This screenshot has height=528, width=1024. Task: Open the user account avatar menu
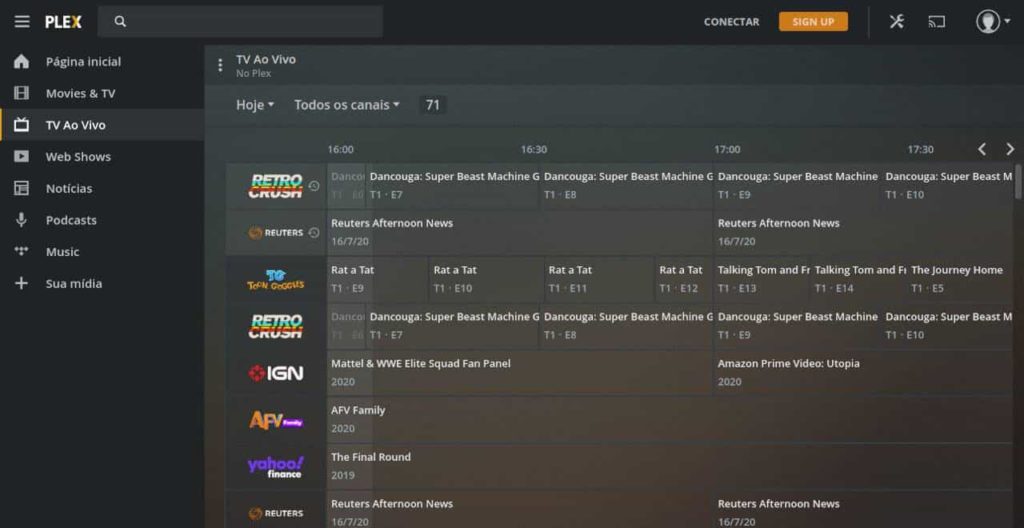tap(993, 22)
